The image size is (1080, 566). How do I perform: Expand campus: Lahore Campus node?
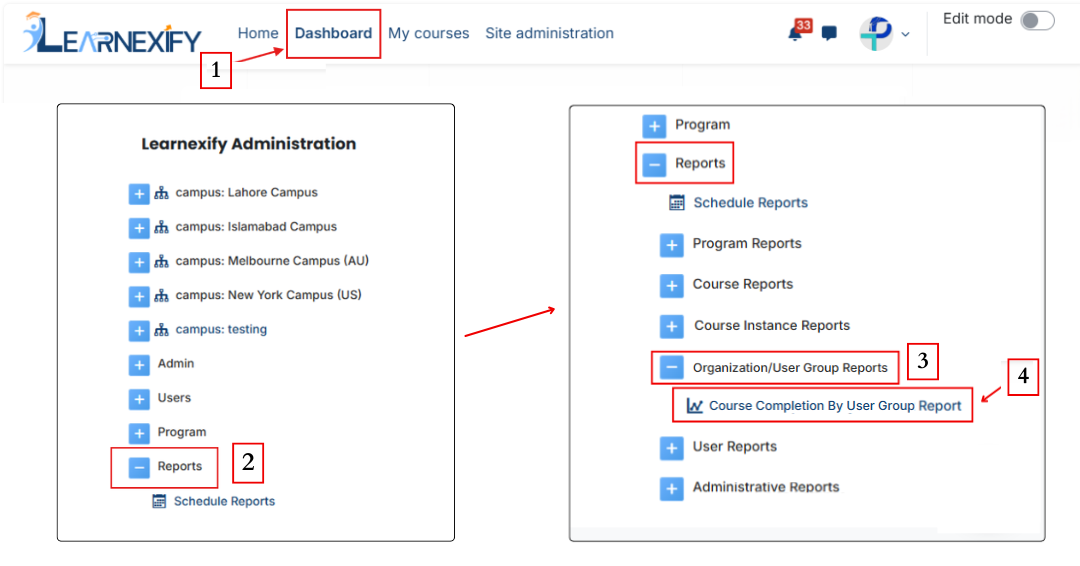(139, 194)
